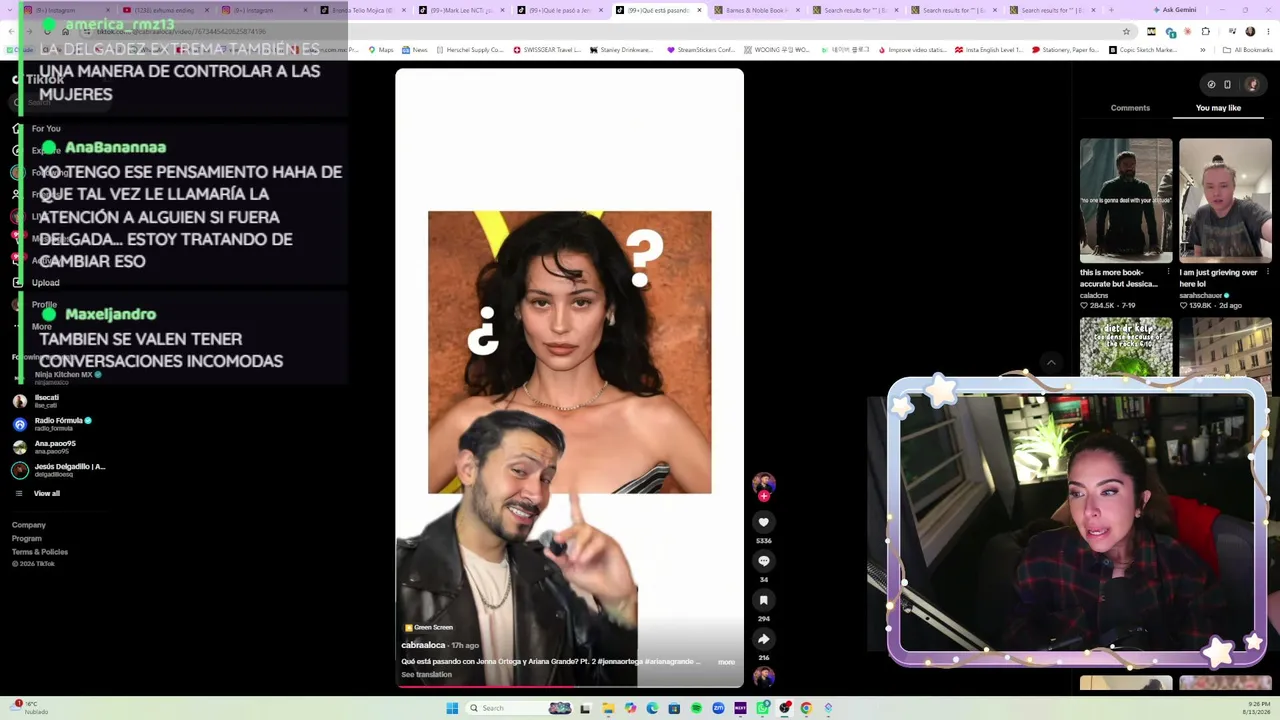Viewport: 1280px width, 720px height.
Task: Open options for 'this is more book-accurate' video
Action: (1169, 272)
